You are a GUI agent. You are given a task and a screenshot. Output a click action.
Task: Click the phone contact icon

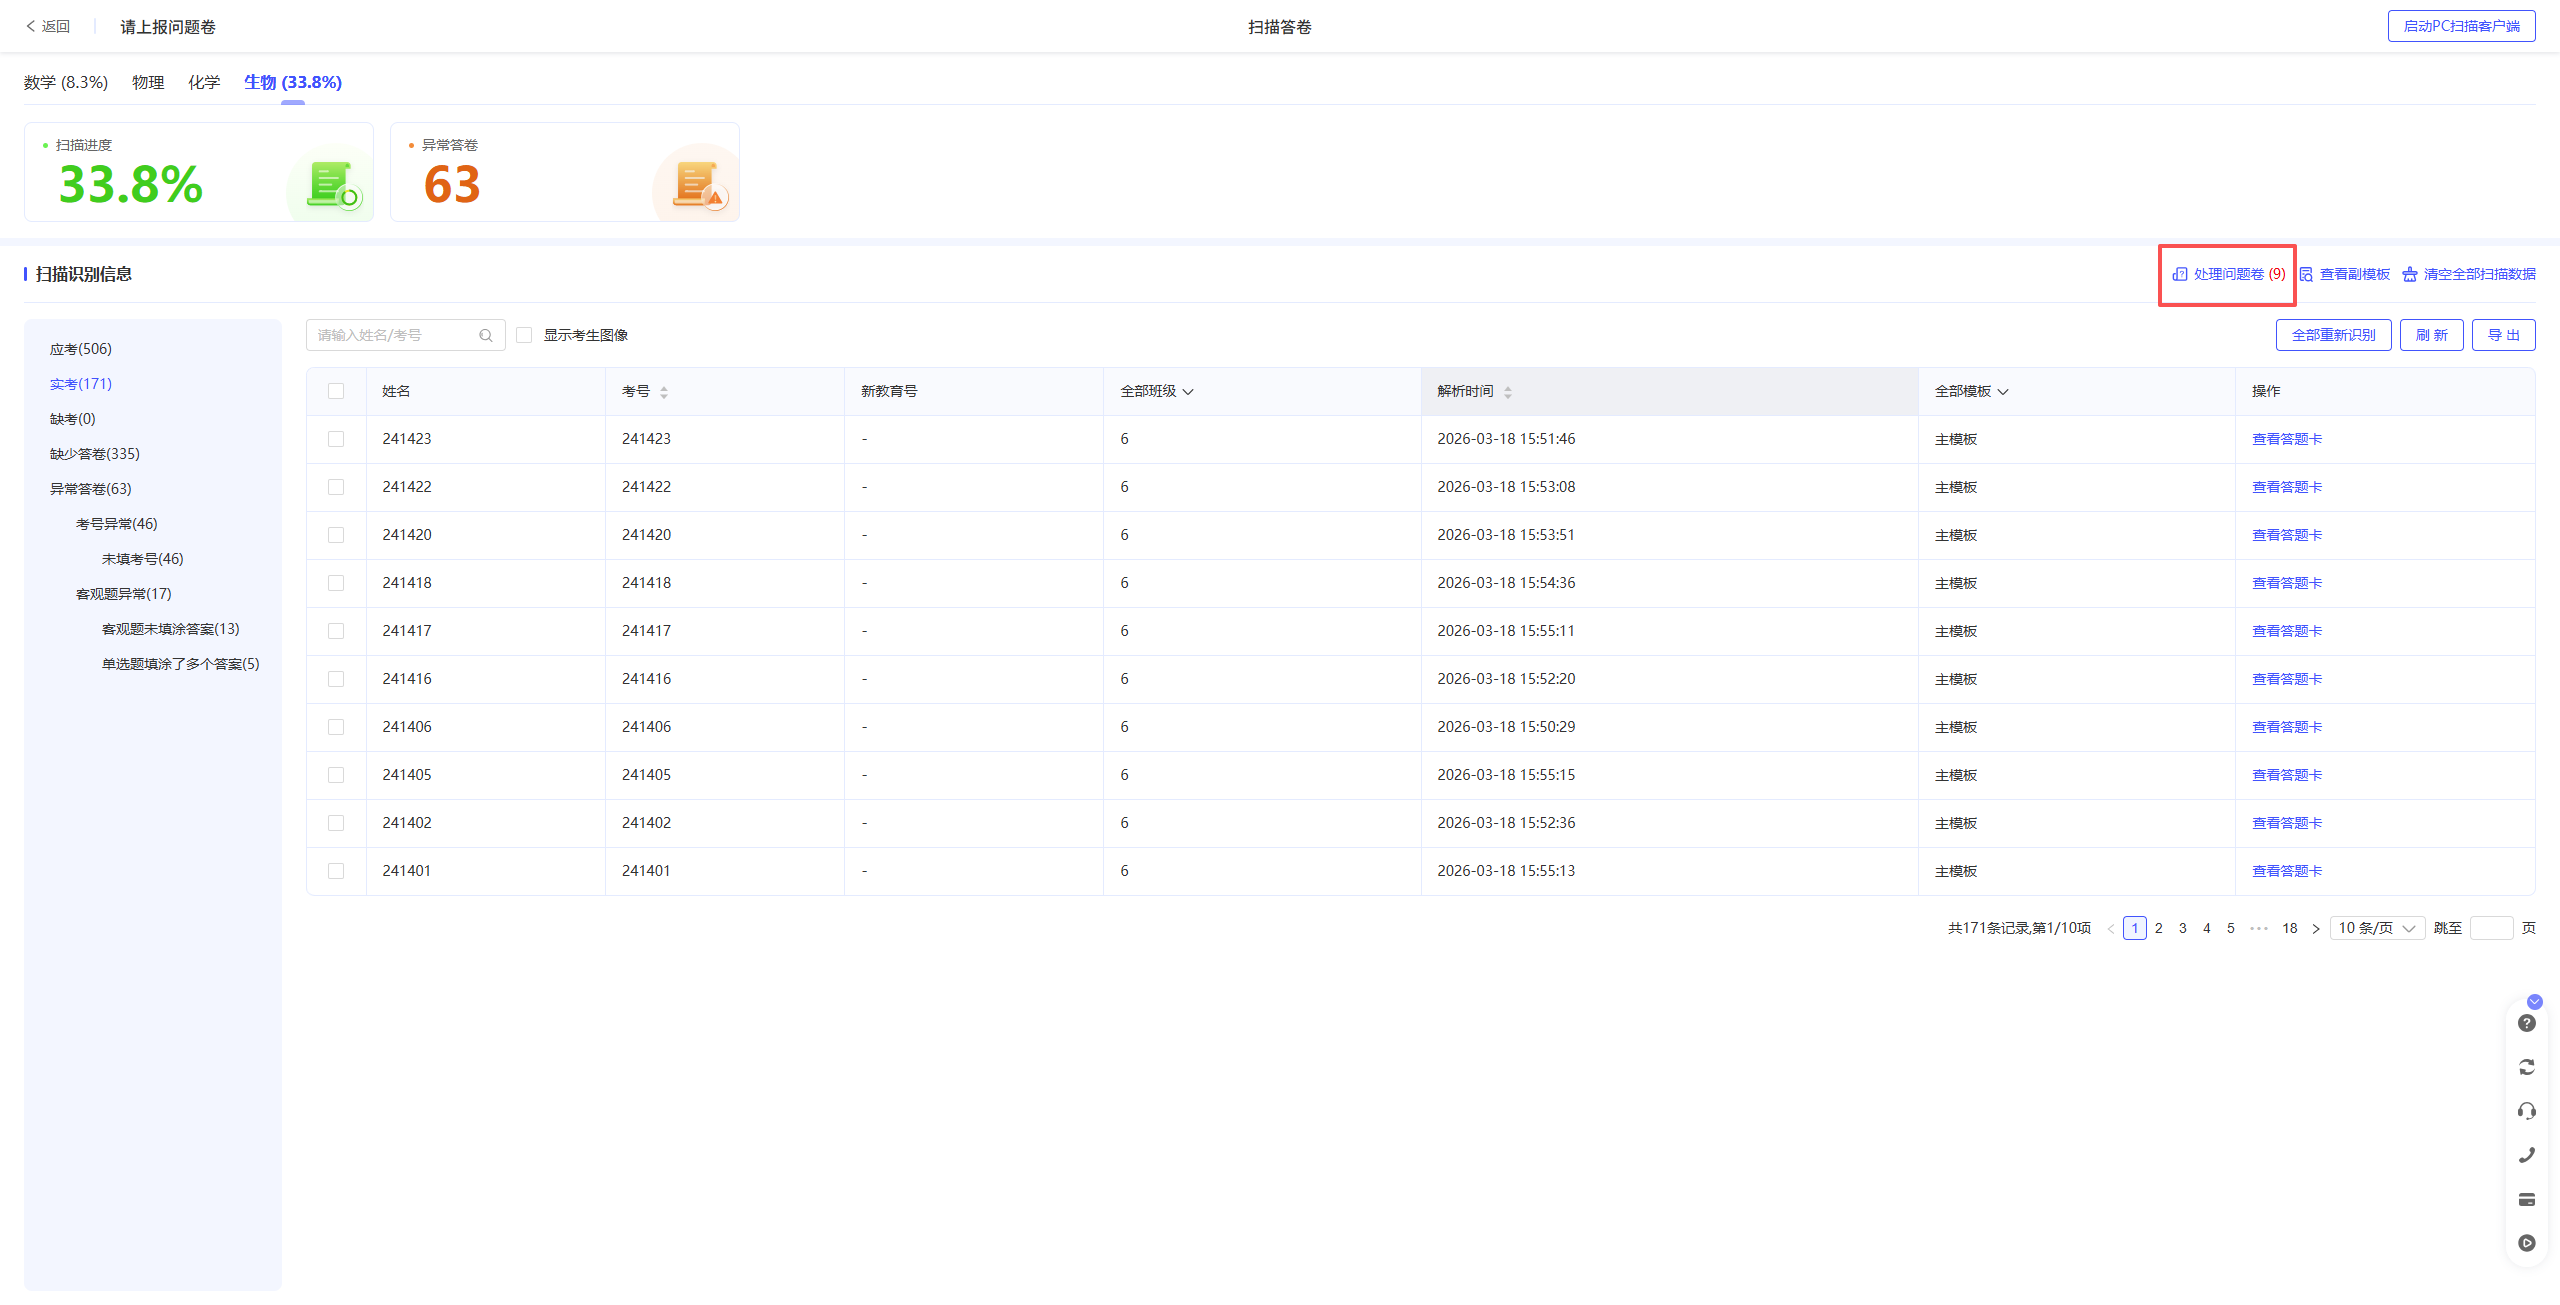(x=2526, y=1155)
